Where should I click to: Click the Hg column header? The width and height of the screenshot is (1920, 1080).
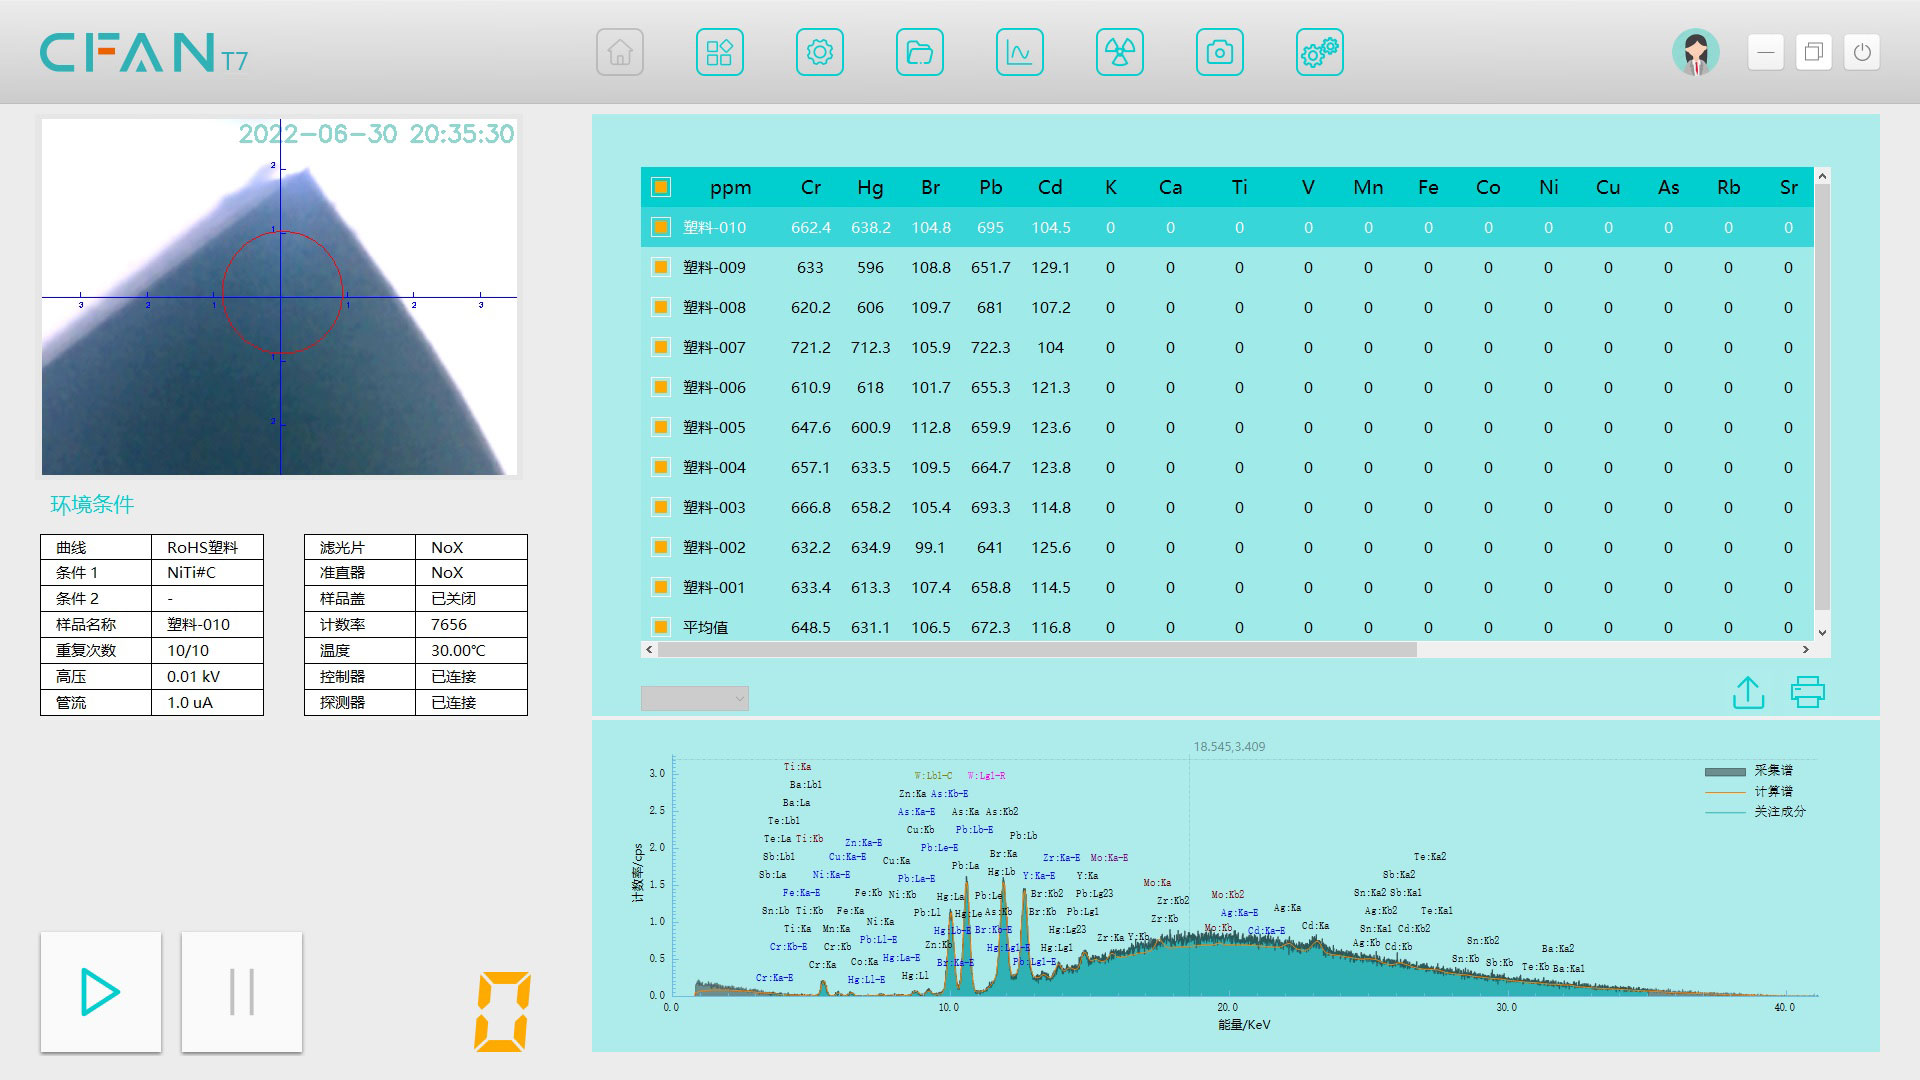[x=870, y=187]
